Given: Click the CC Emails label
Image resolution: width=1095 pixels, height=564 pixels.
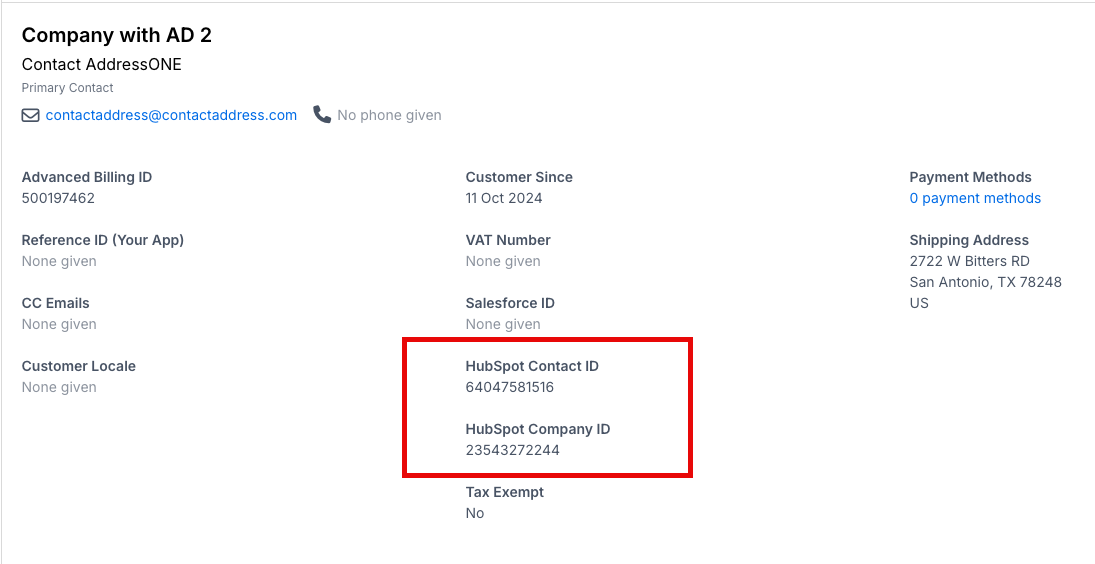Looking at the screenshot, I should [x=56, y=303].
